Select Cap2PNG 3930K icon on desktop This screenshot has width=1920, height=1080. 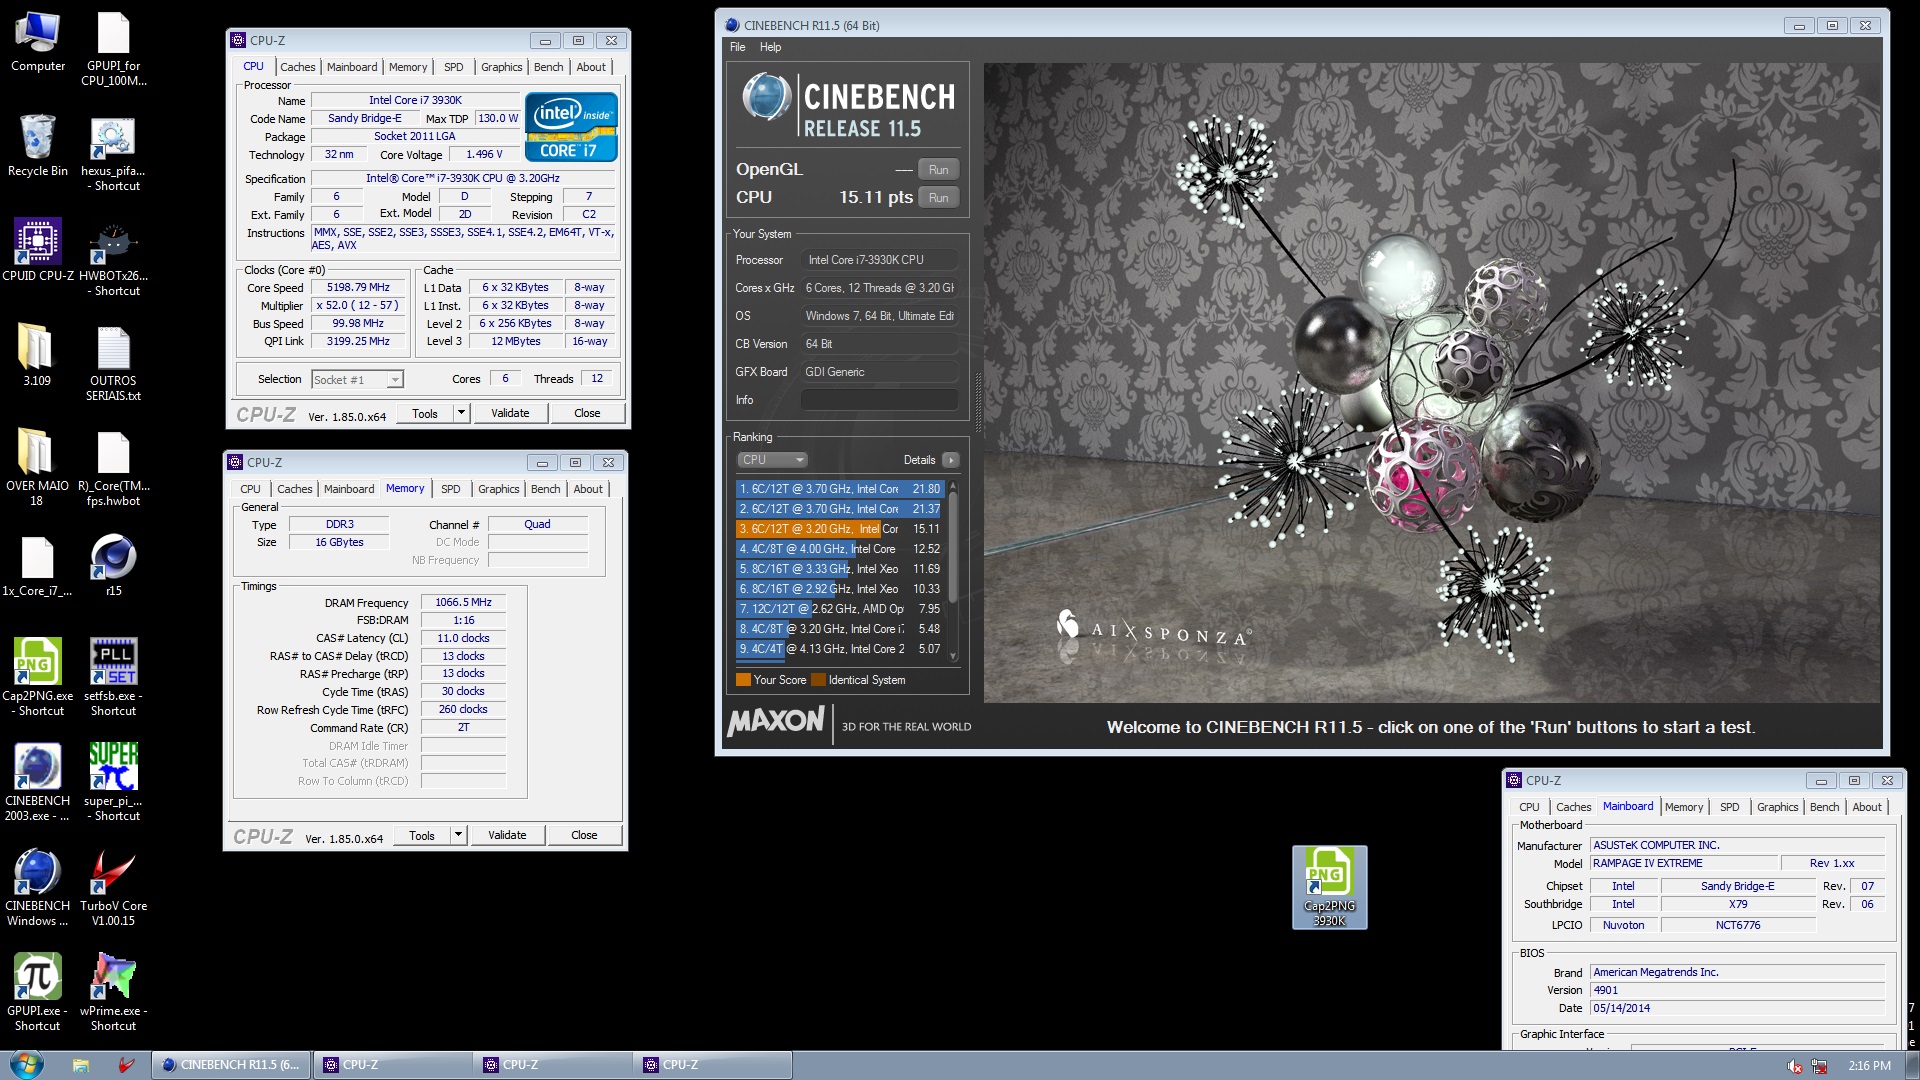(x=1329, y=887)
